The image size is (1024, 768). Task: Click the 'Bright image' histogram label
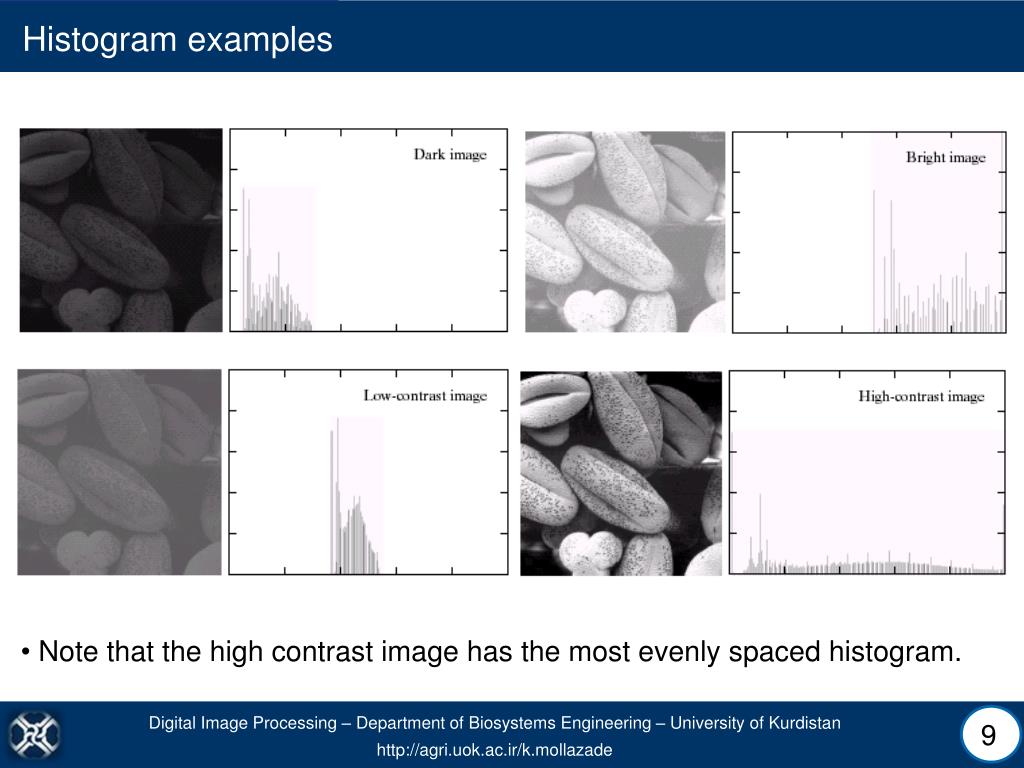(946, 157)
